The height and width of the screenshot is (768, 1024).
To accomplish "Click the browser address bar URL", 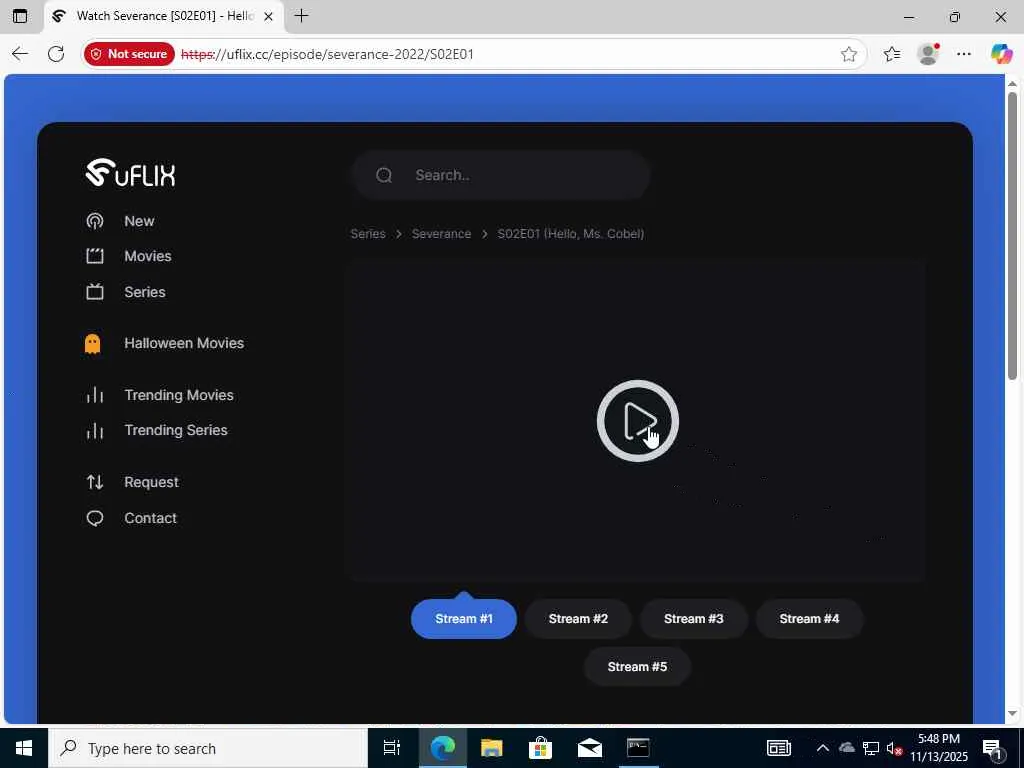I will 327,54.
